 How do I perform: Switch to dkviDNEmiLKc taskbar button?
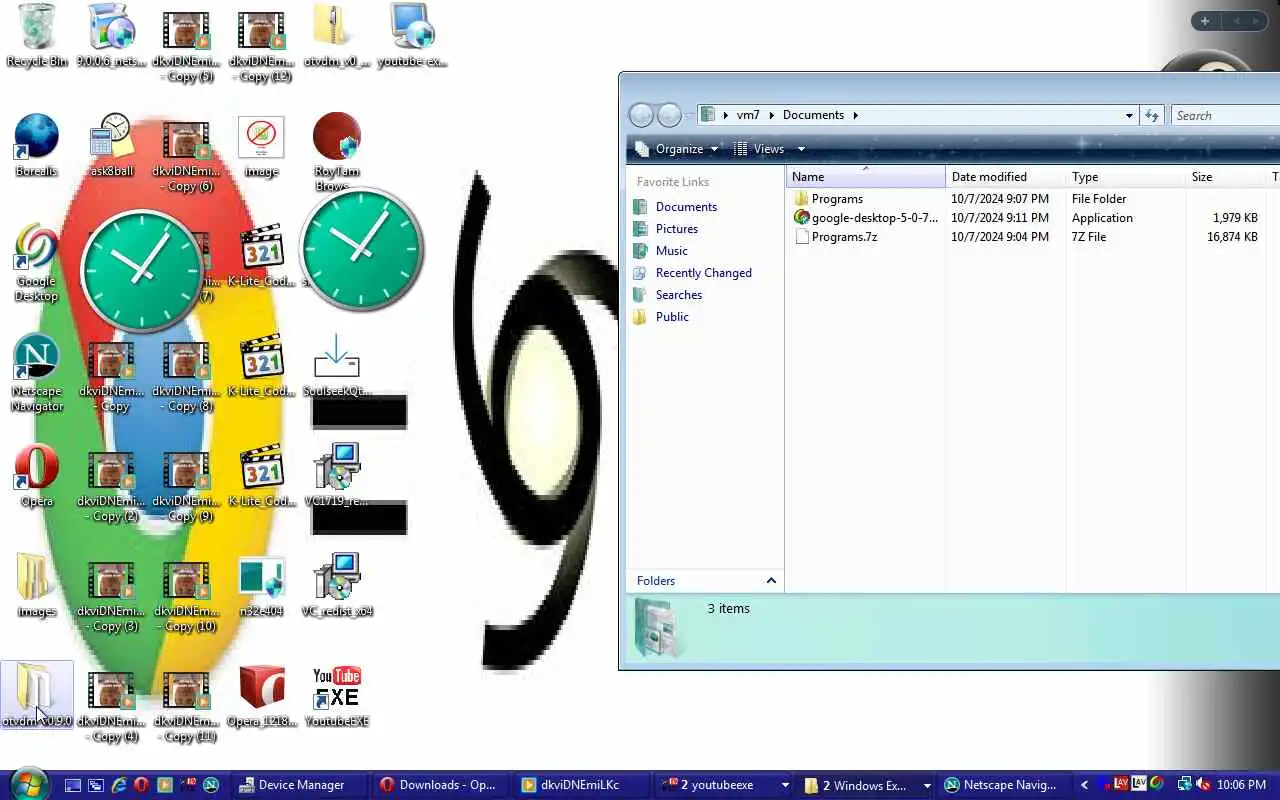pyautogui.click(x=582, y=785)
